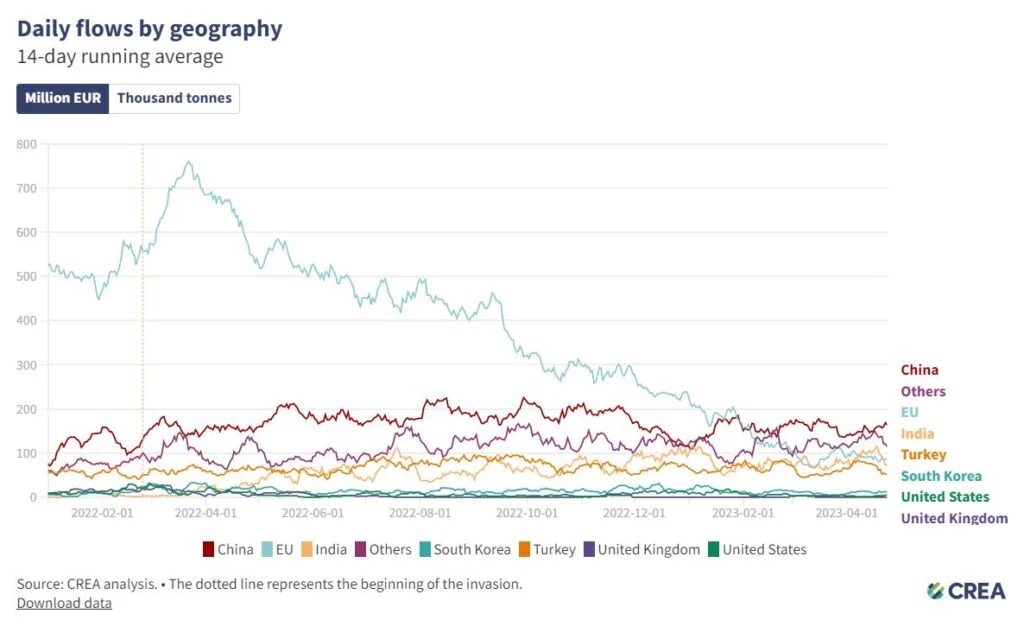
Task: Select the China line end label
Action: pos(919,370)
